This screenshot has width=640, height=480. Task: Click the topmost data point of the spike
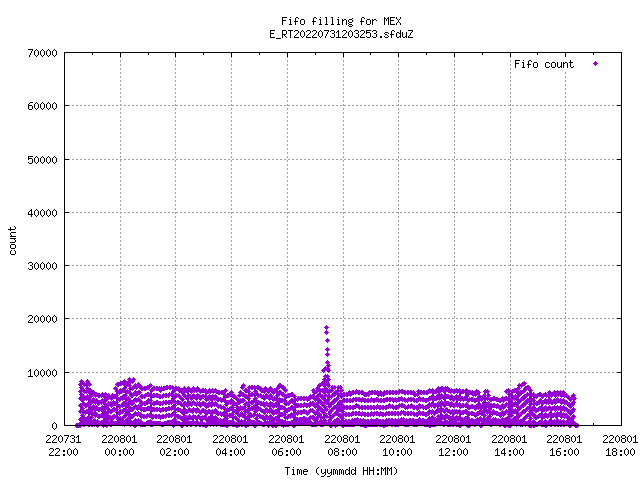pyautogui.click(x=327, y=328)
